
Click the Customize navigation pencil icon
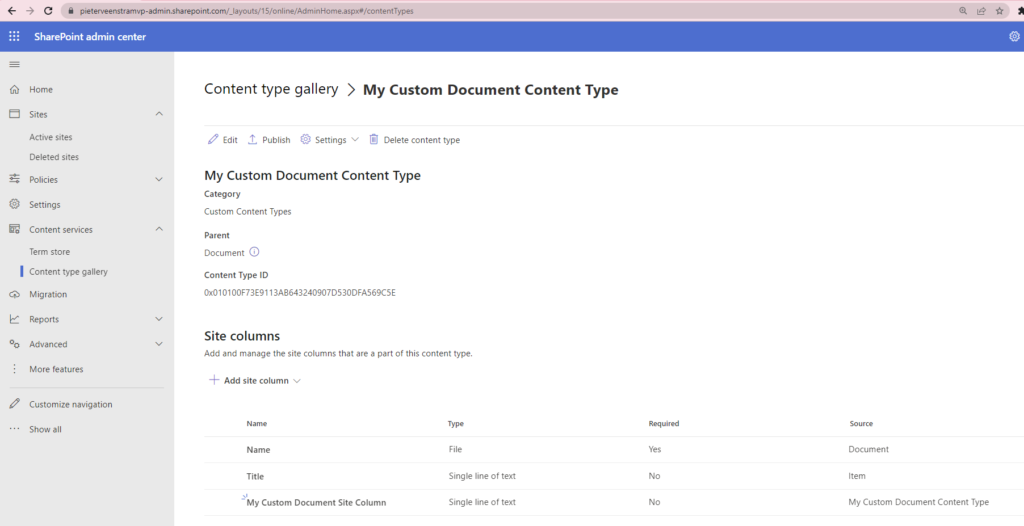point(14,404)
